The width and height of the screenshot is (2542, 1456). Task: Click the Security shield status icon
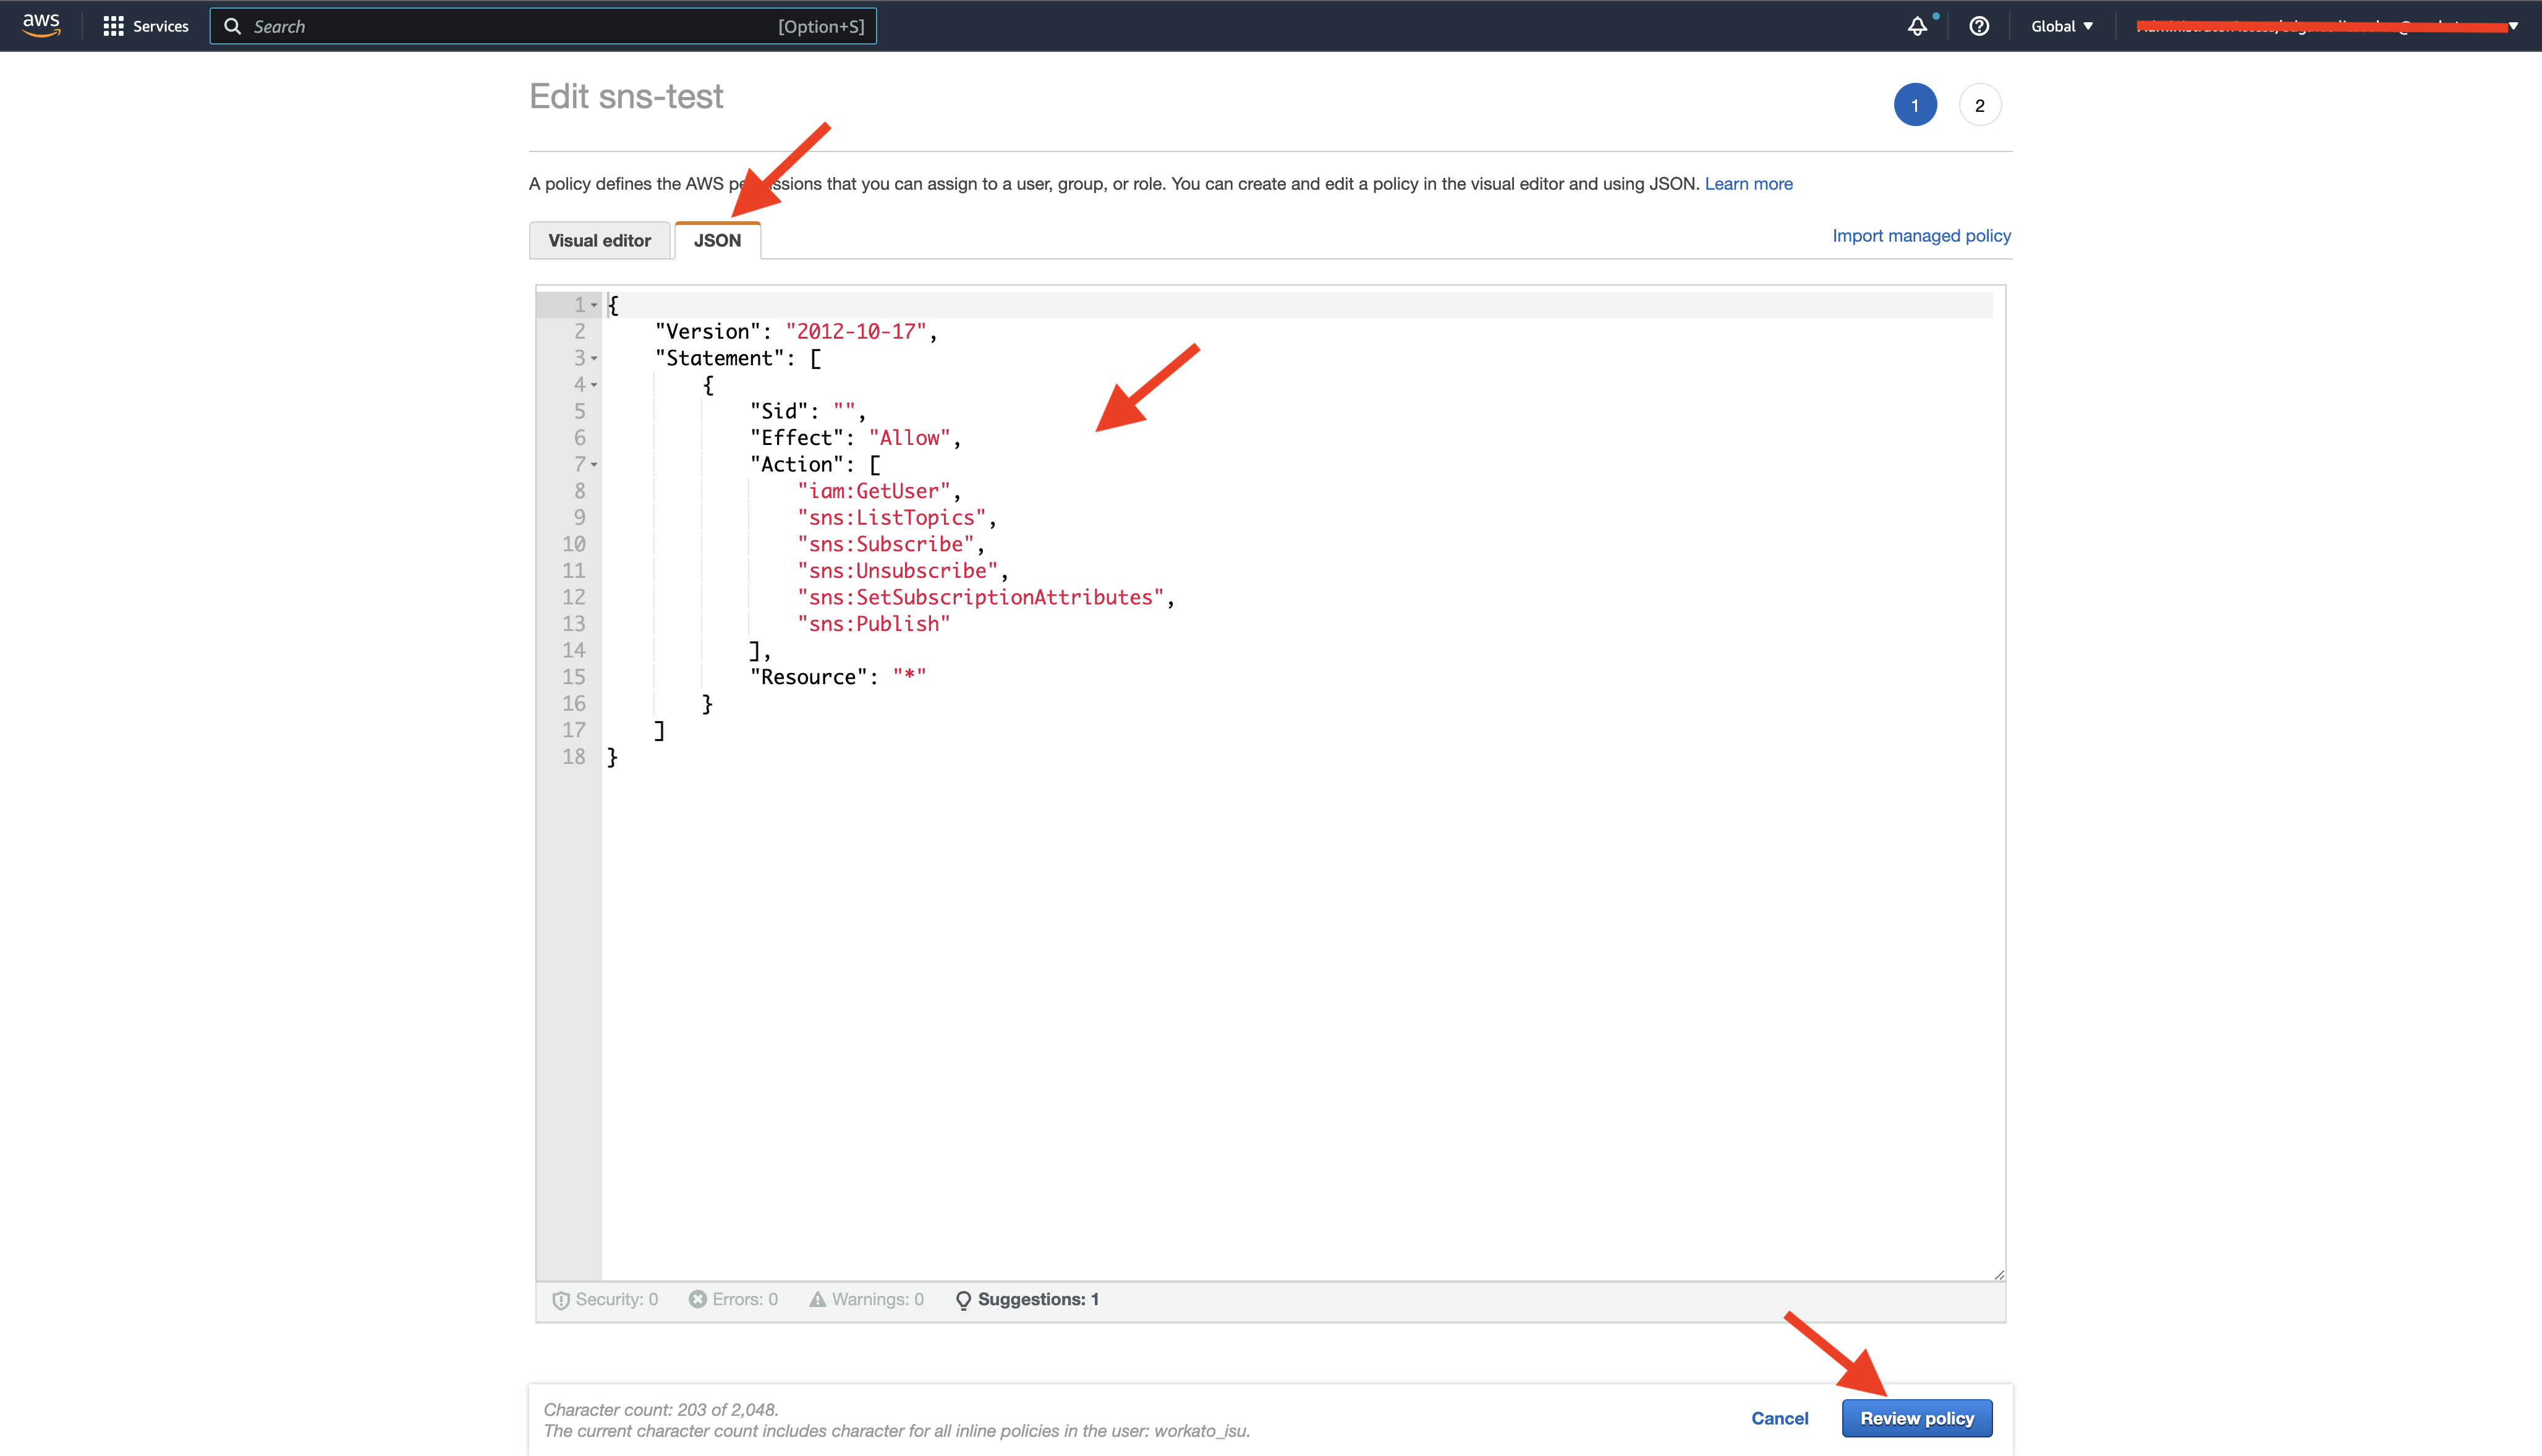(x=561, y=1300)
